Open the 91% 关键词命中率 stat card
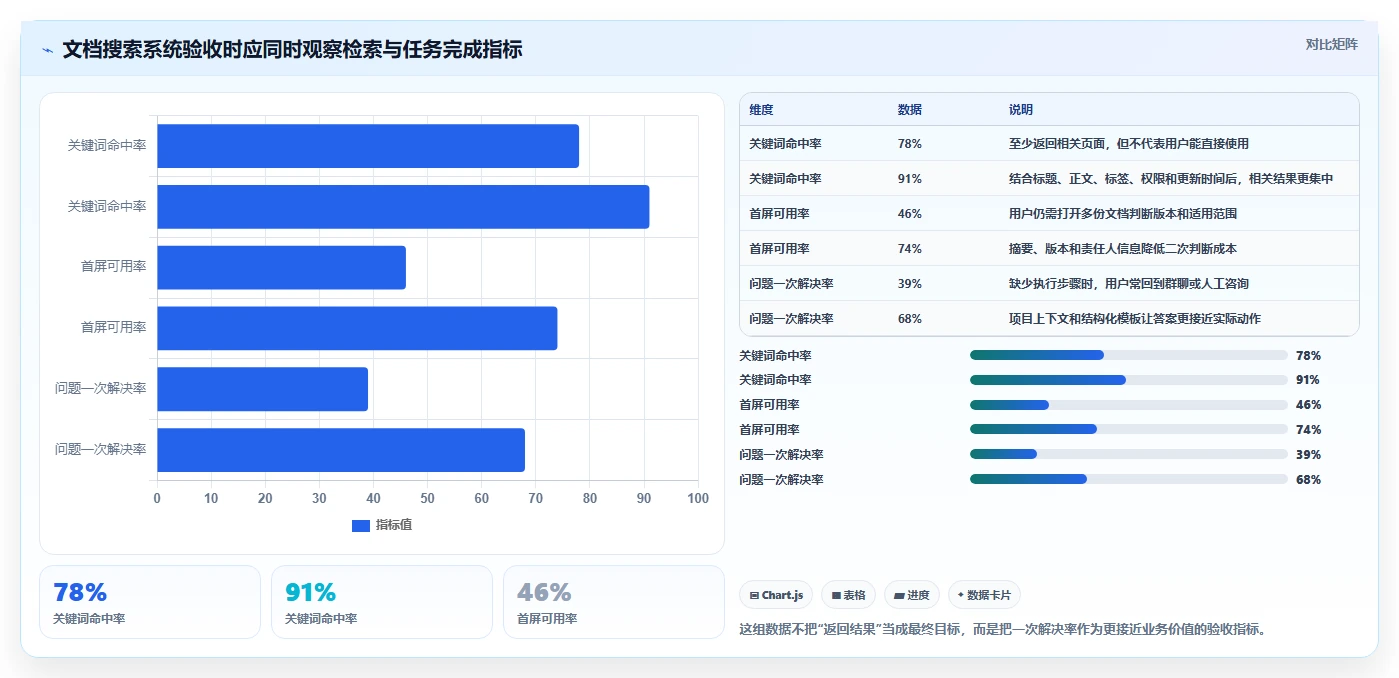The image size is (1399, 678). [382, 602]
